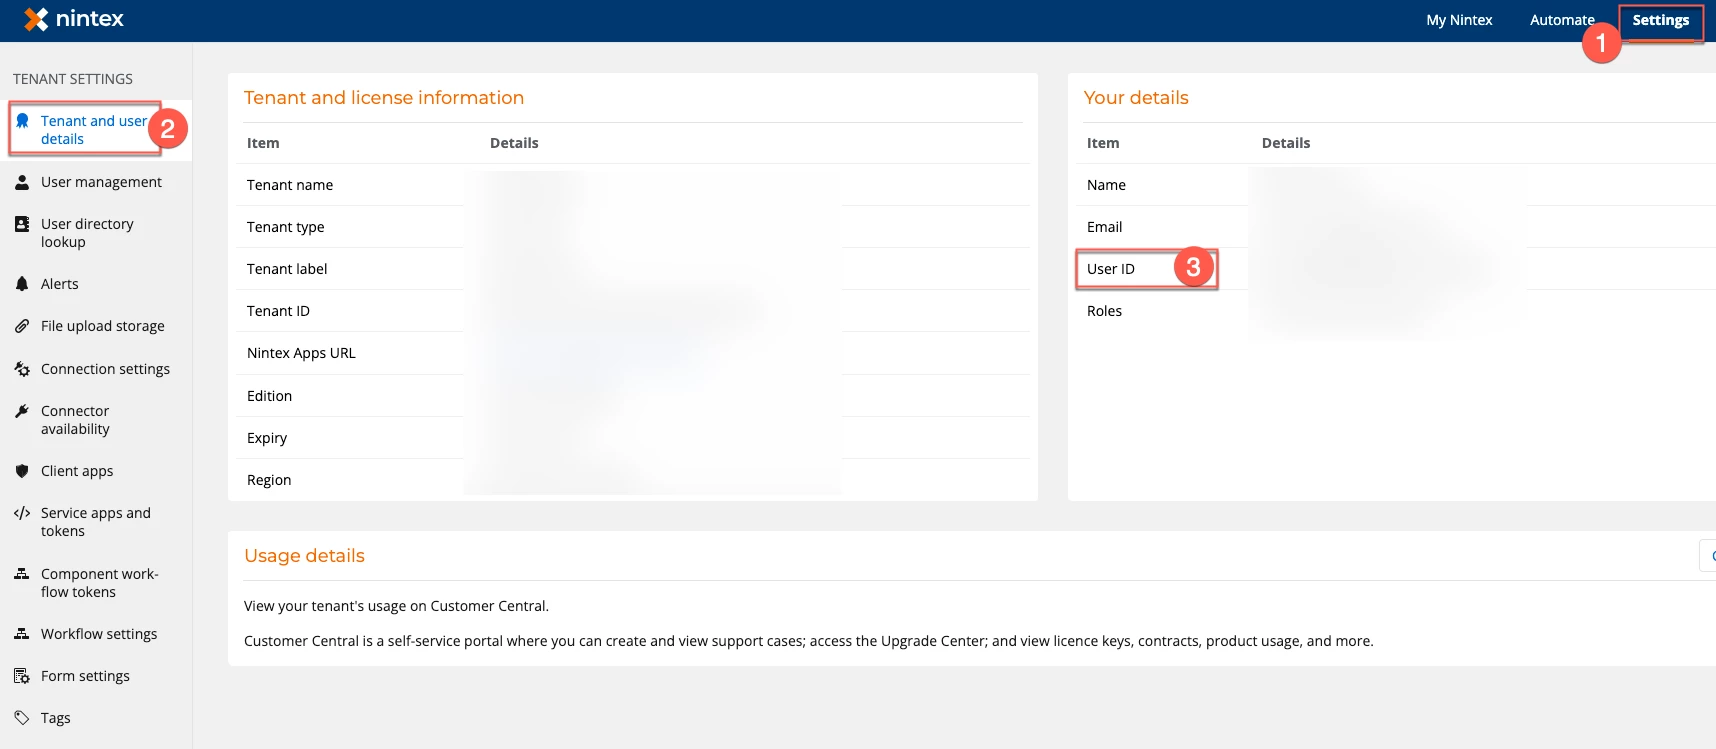
Task: Click the Connection settings gear icon
Action: click(22, 369)
